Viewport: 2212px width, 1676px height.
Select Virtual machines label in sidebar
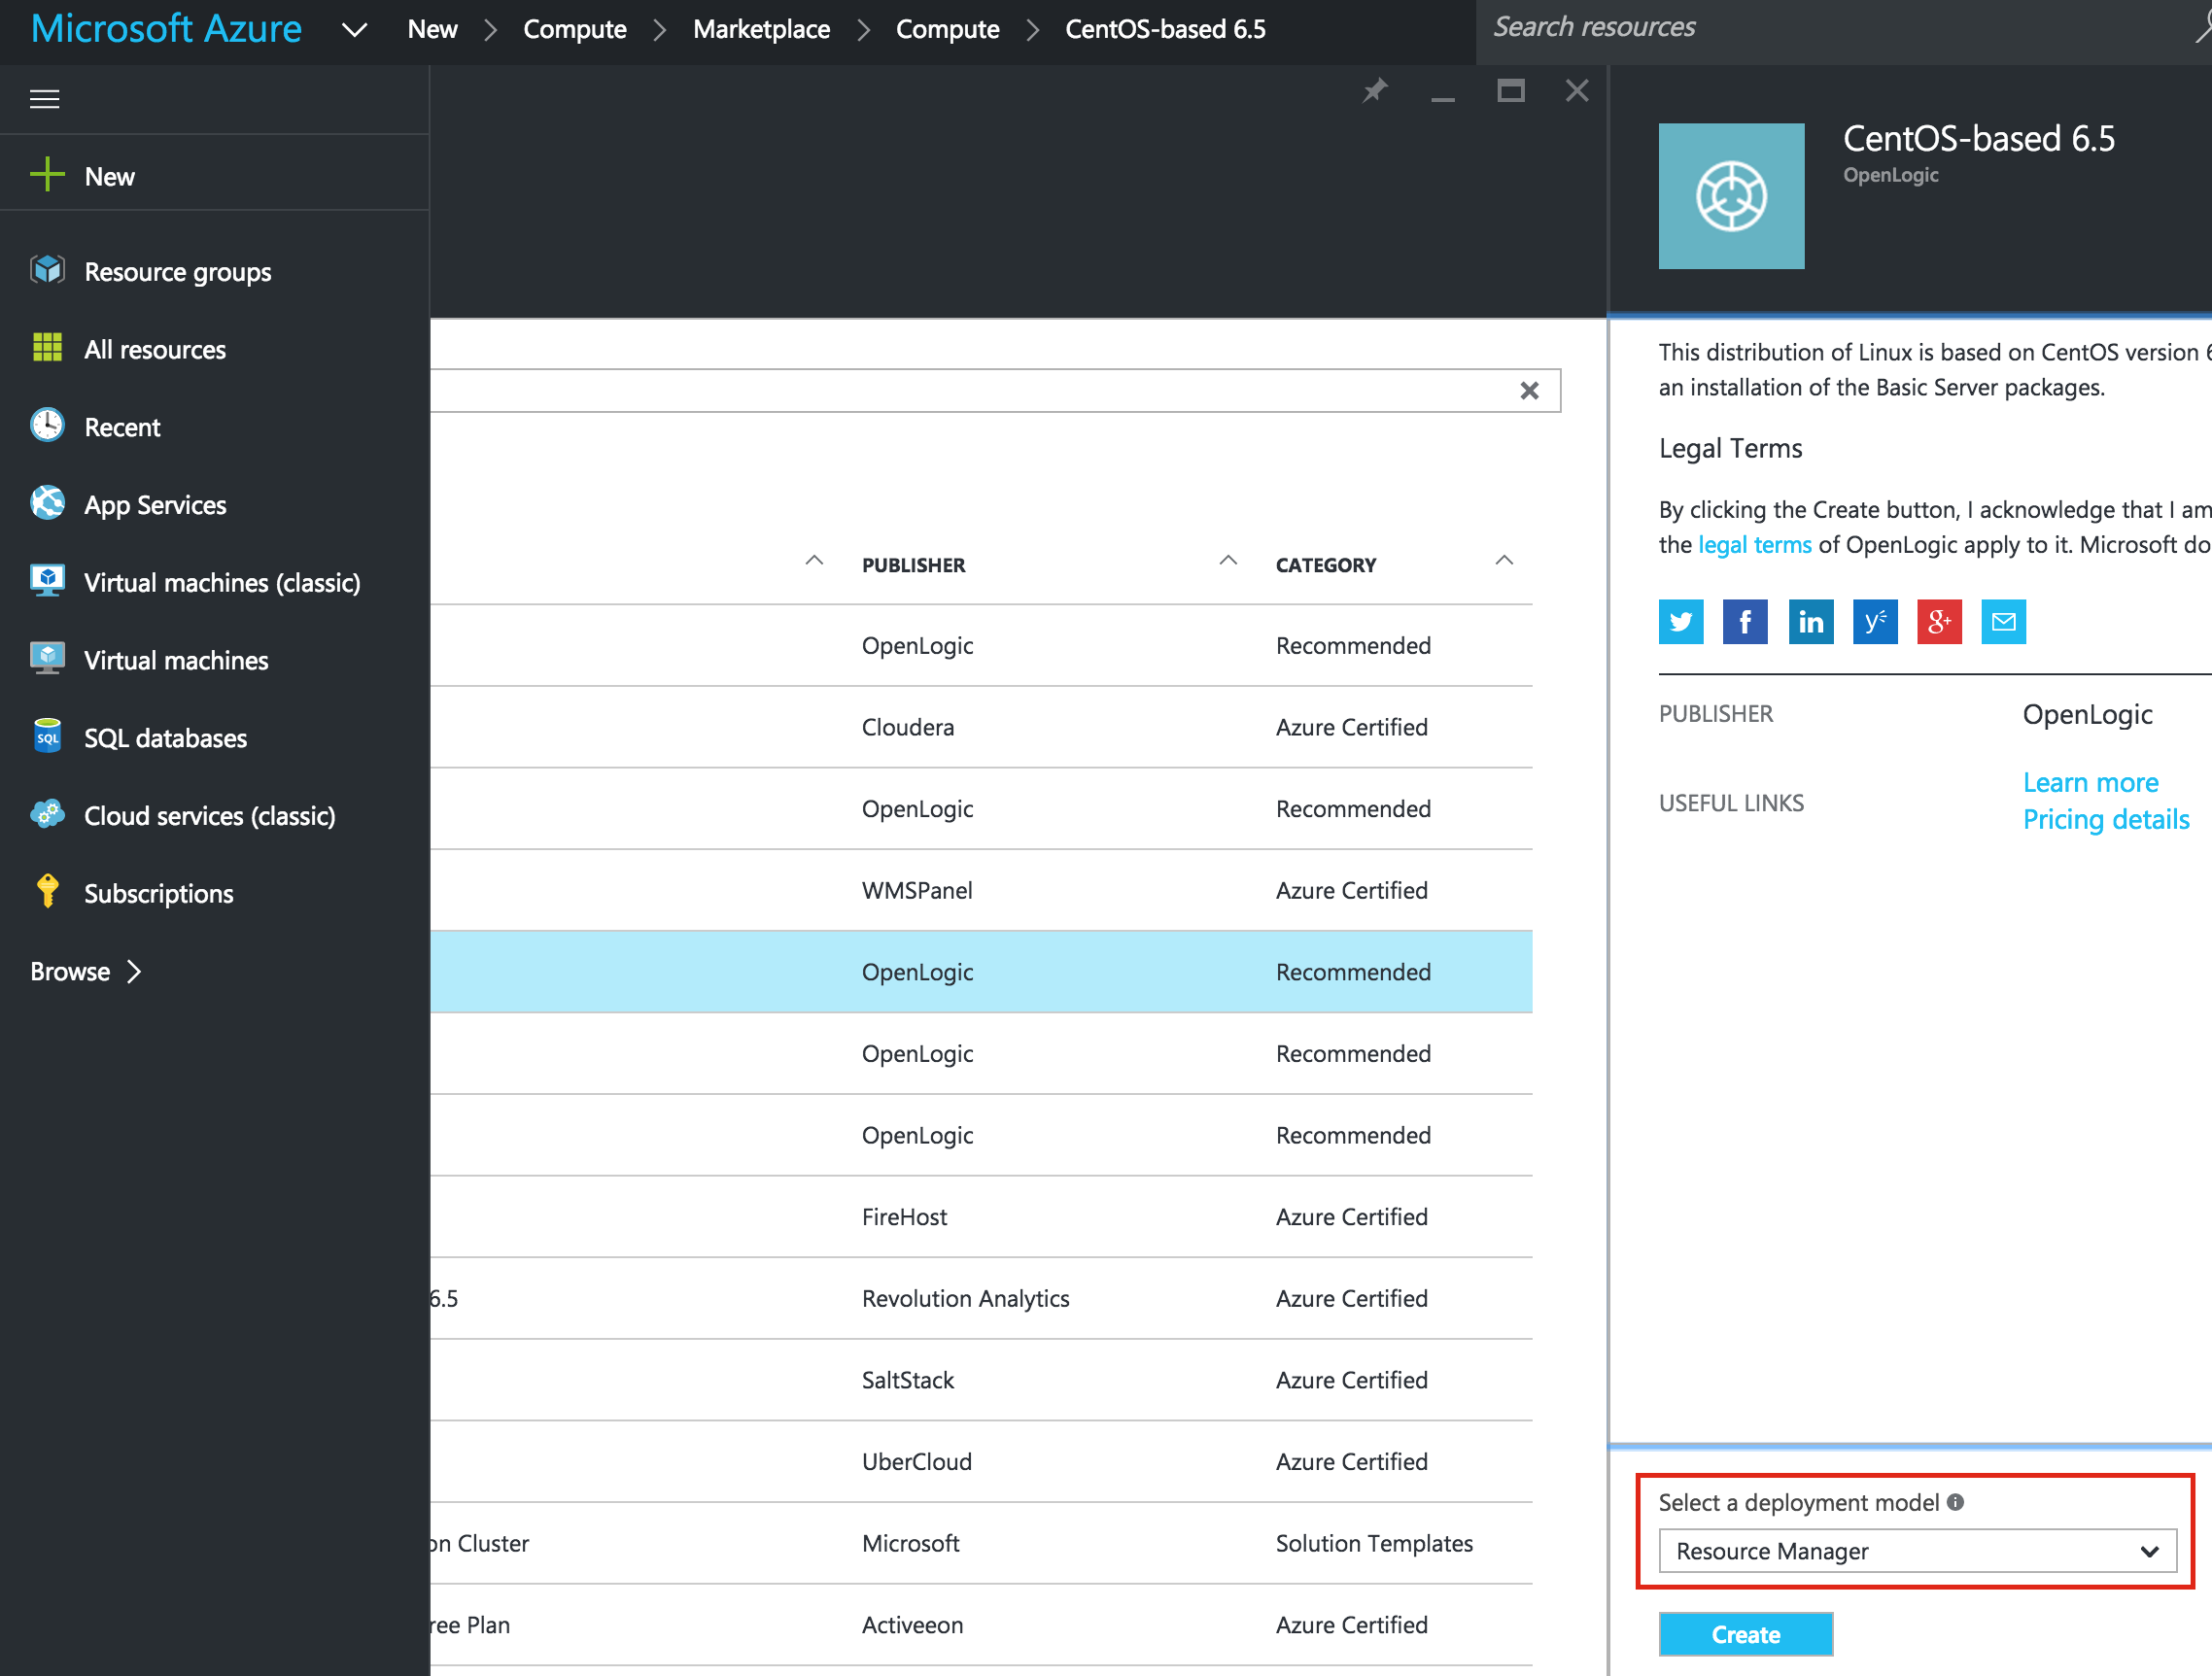[x=176, y=660]
